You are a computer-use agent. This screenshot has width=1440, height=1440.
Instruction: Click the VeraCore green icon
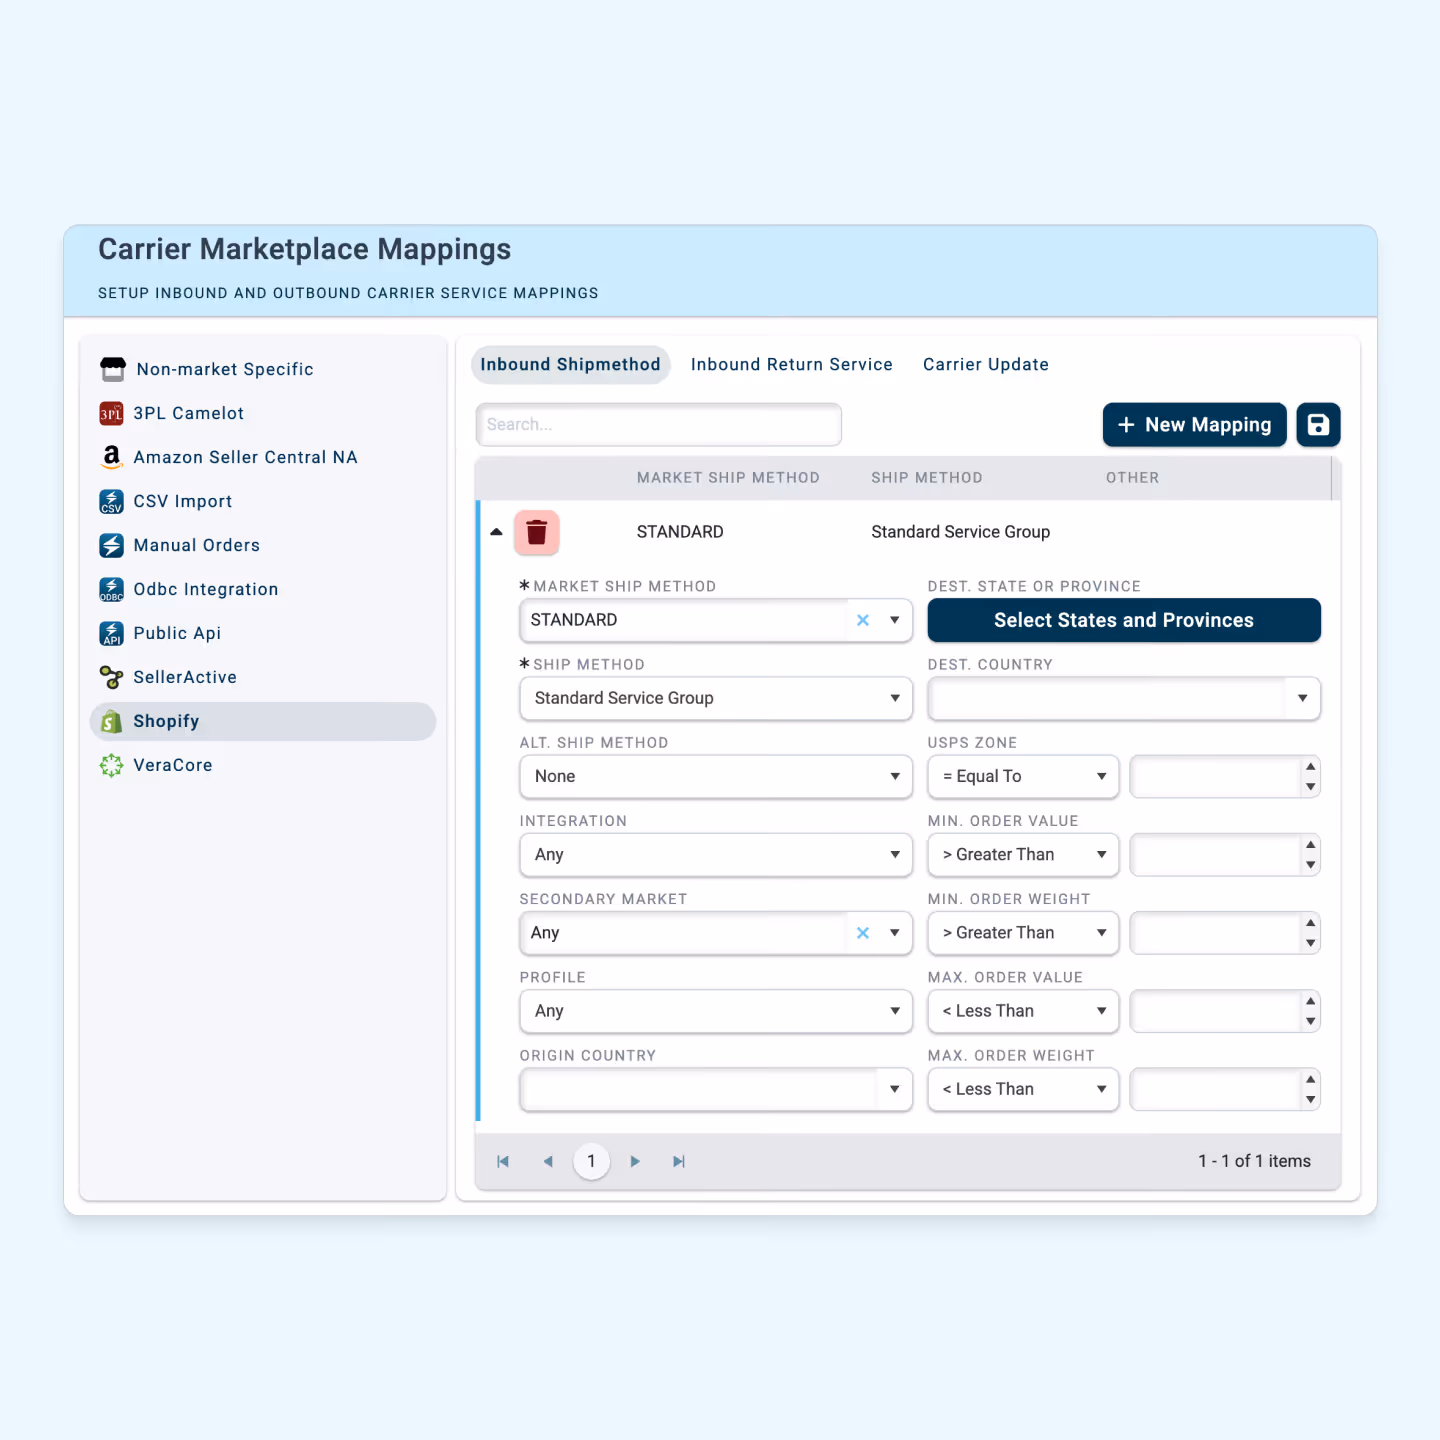click(111, 765)
